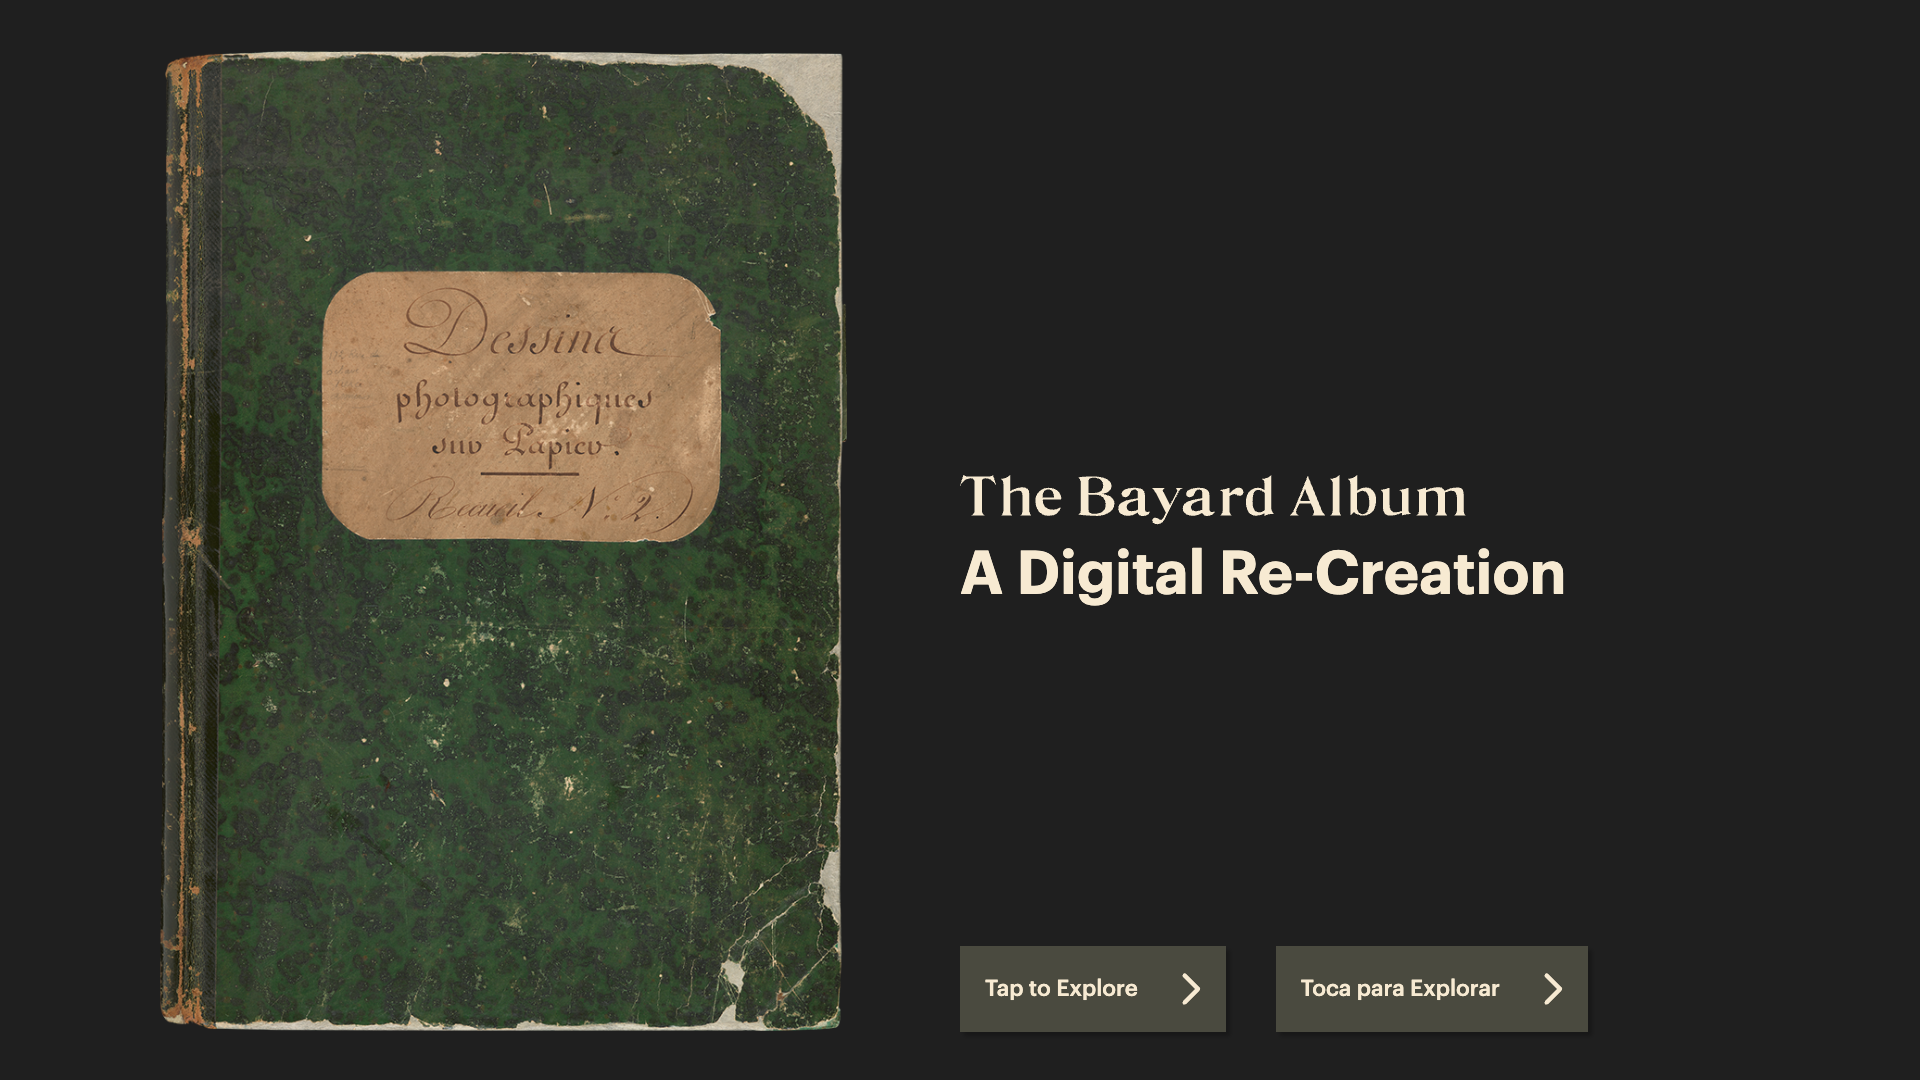Click the underline beneath 'sur Papier'

point(529,472)
